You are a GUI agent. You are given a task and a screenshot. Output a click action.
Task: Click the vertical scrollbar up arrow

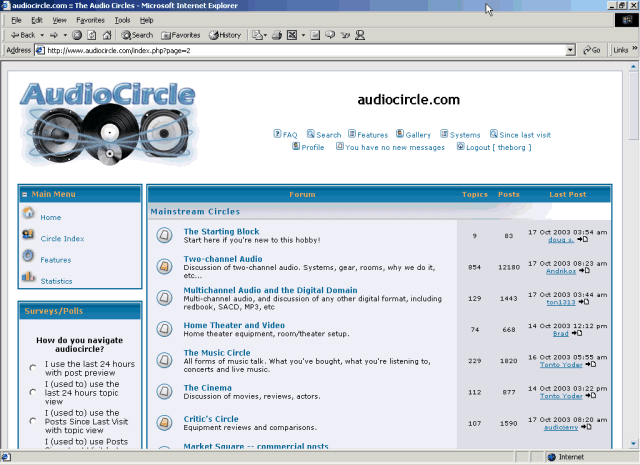633,66
